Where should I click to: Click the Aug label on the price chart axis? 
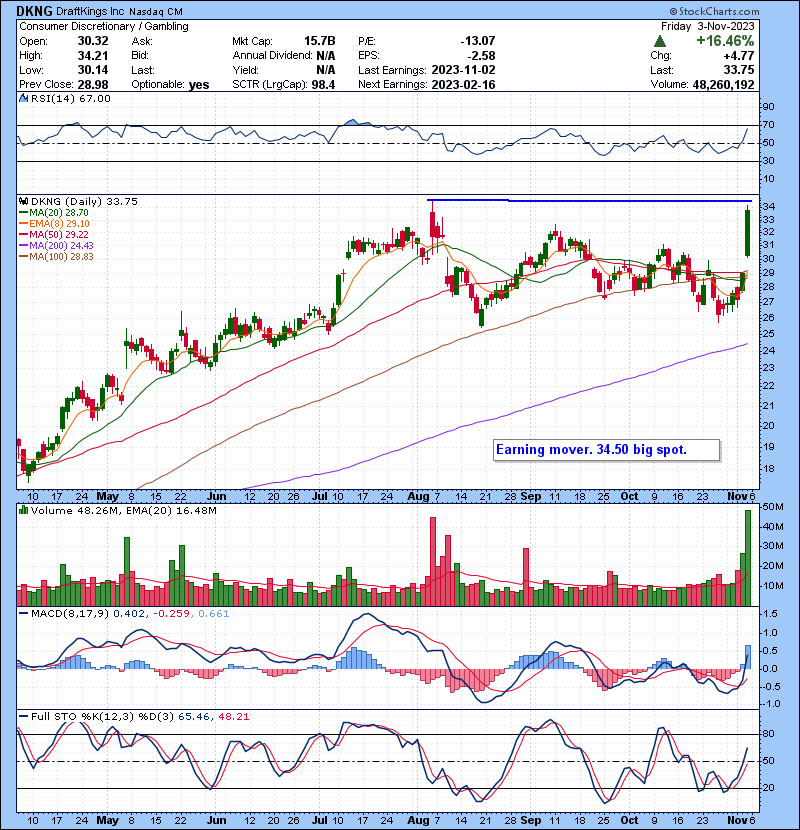click(418, 497)
